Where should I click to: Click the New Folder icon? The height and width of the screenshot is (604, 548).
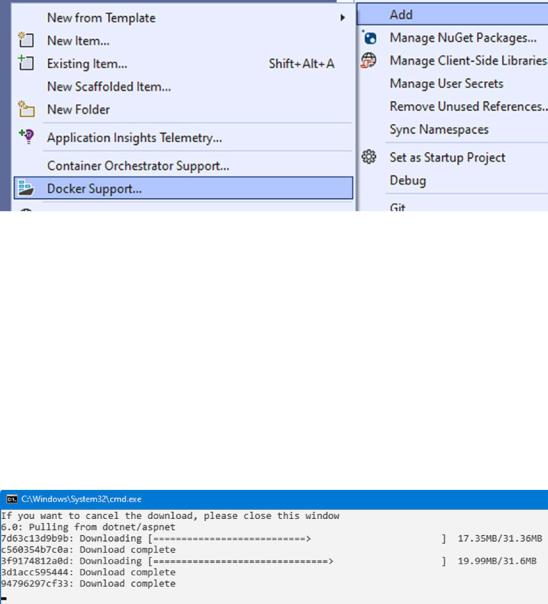(26, 109)
